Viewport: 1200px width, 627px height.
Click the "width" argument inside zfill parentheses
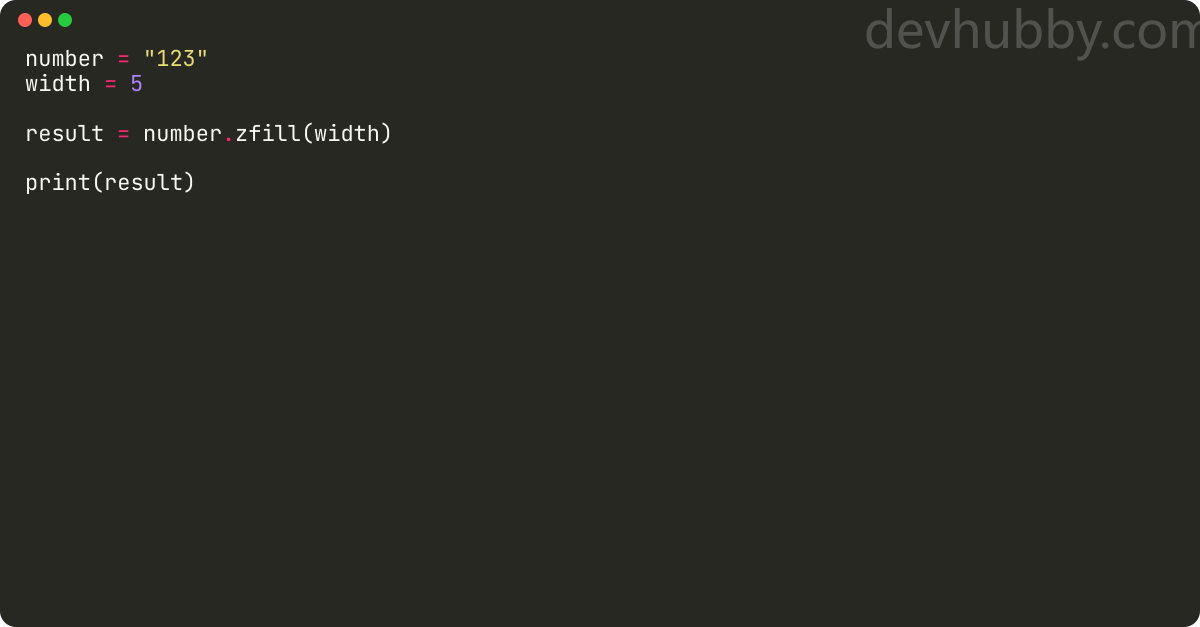(x=347, y=134)
